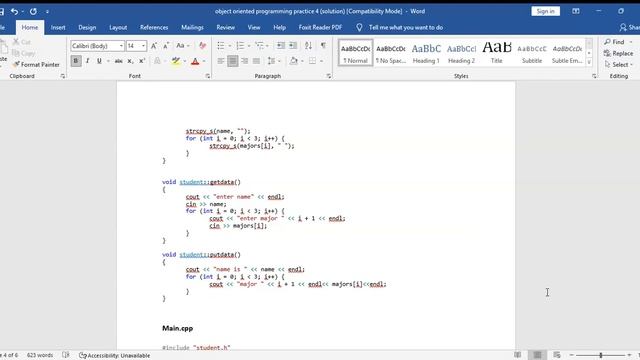Click the Format Painter tool
640x360 pixels.
(36, 64)
